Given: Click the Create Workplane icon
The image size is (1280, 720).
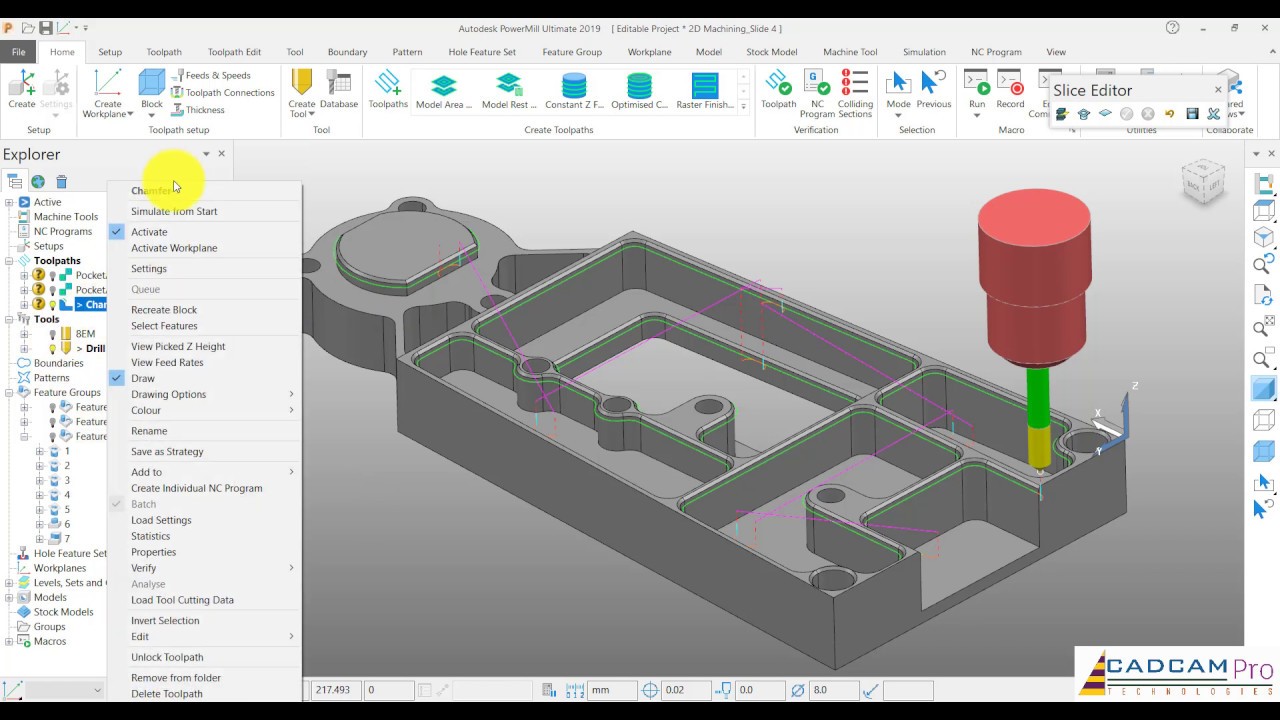Looking at the screenshot, I should coord(108,93).
